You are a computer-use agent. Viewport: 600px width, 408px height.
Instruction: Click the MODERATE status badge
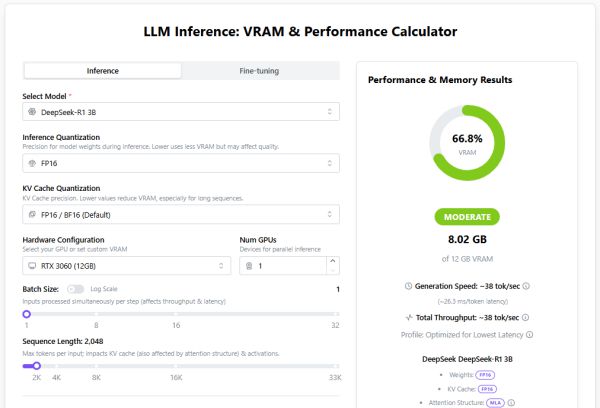click(x=467, y=216)
